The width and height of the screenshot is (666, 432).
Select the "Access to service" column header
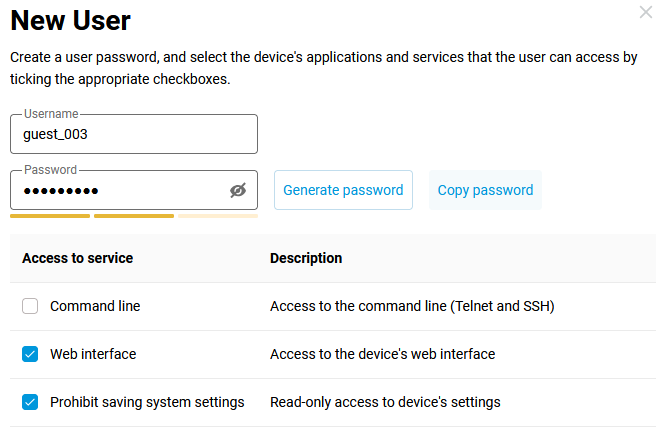pyautogui.click(x=77, y=258)
